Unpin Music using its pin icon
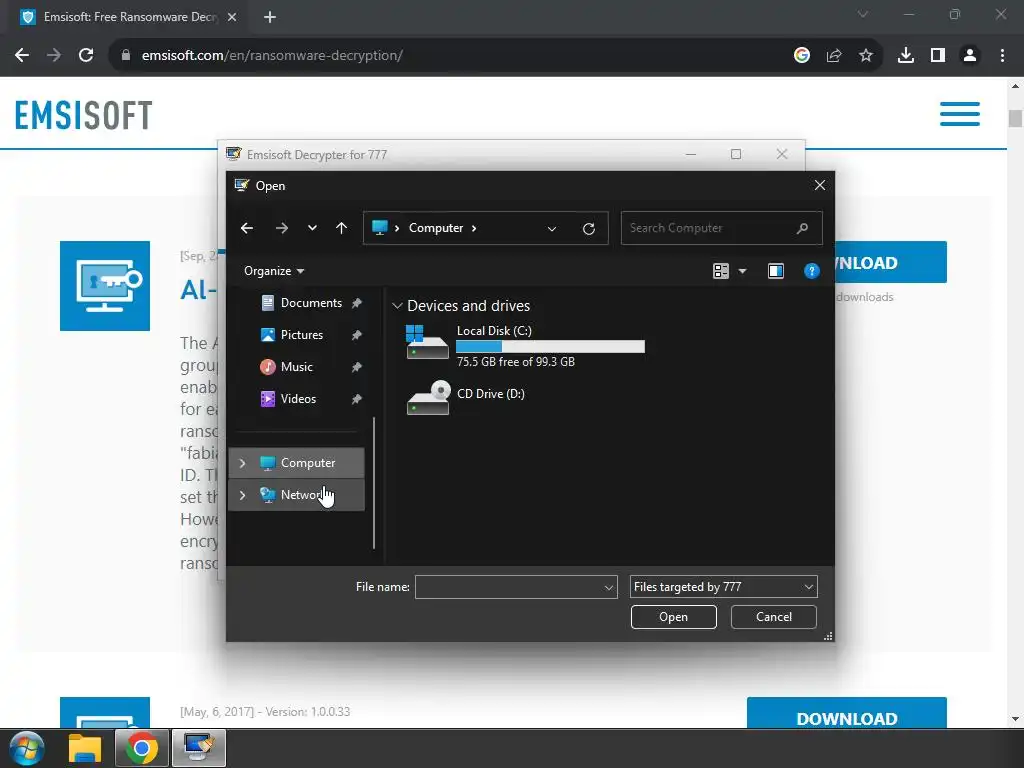The height and width of the screenshot is (768, 1024). click(x=357, y=367)
